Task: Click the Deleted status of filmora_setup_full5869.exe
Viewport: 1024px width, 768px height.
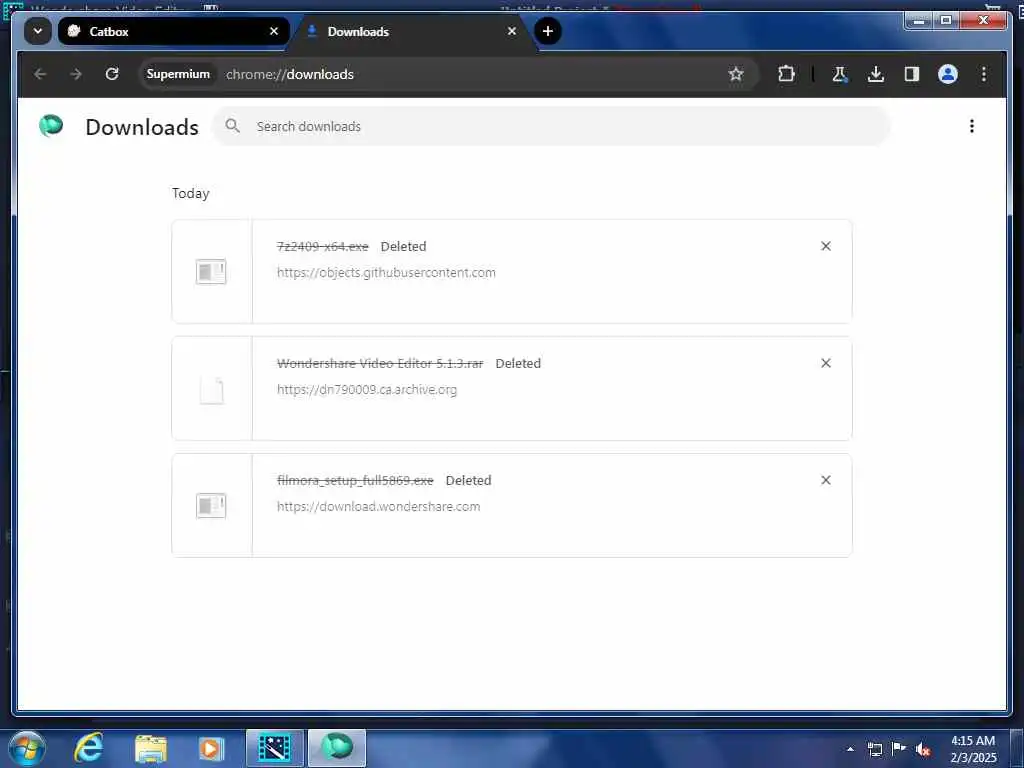Action: tap(468, 480)
